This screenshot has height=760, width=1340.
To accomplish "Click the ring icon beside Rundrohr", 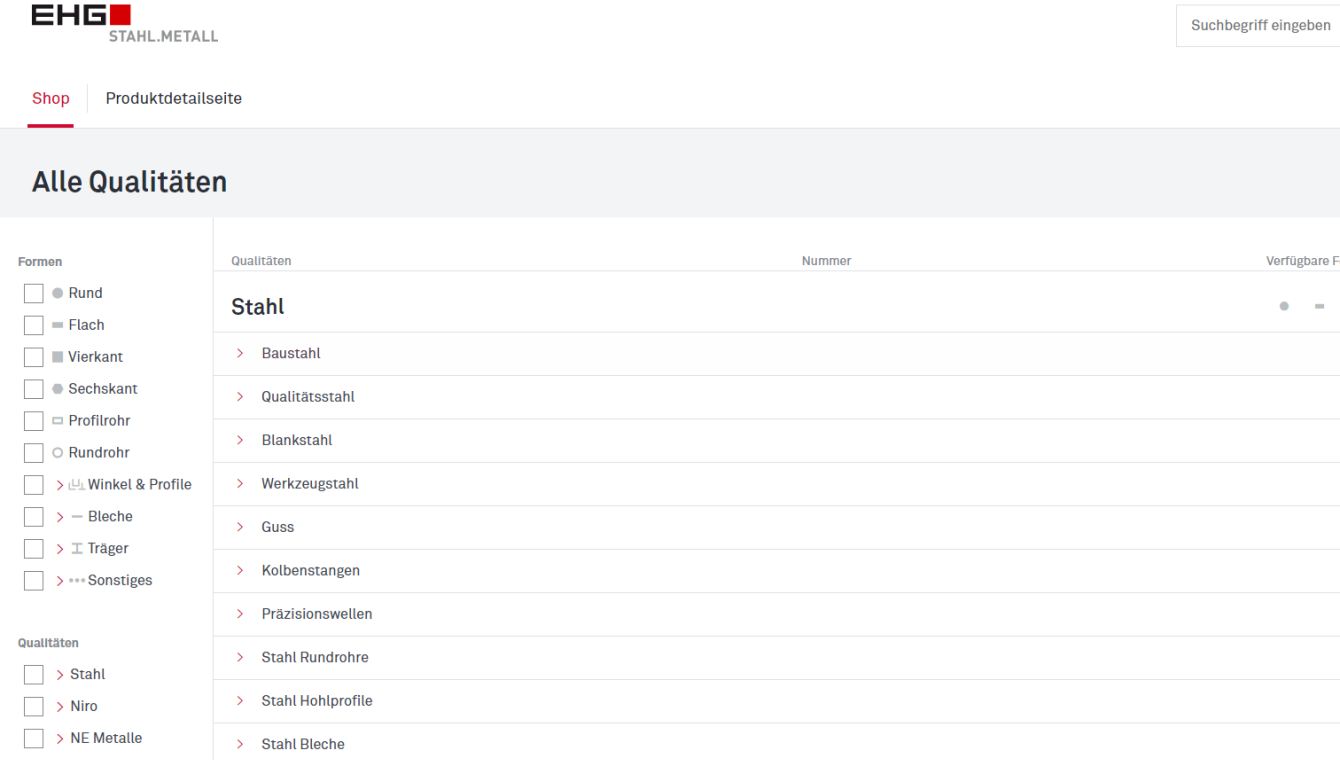I will [57, 453].
